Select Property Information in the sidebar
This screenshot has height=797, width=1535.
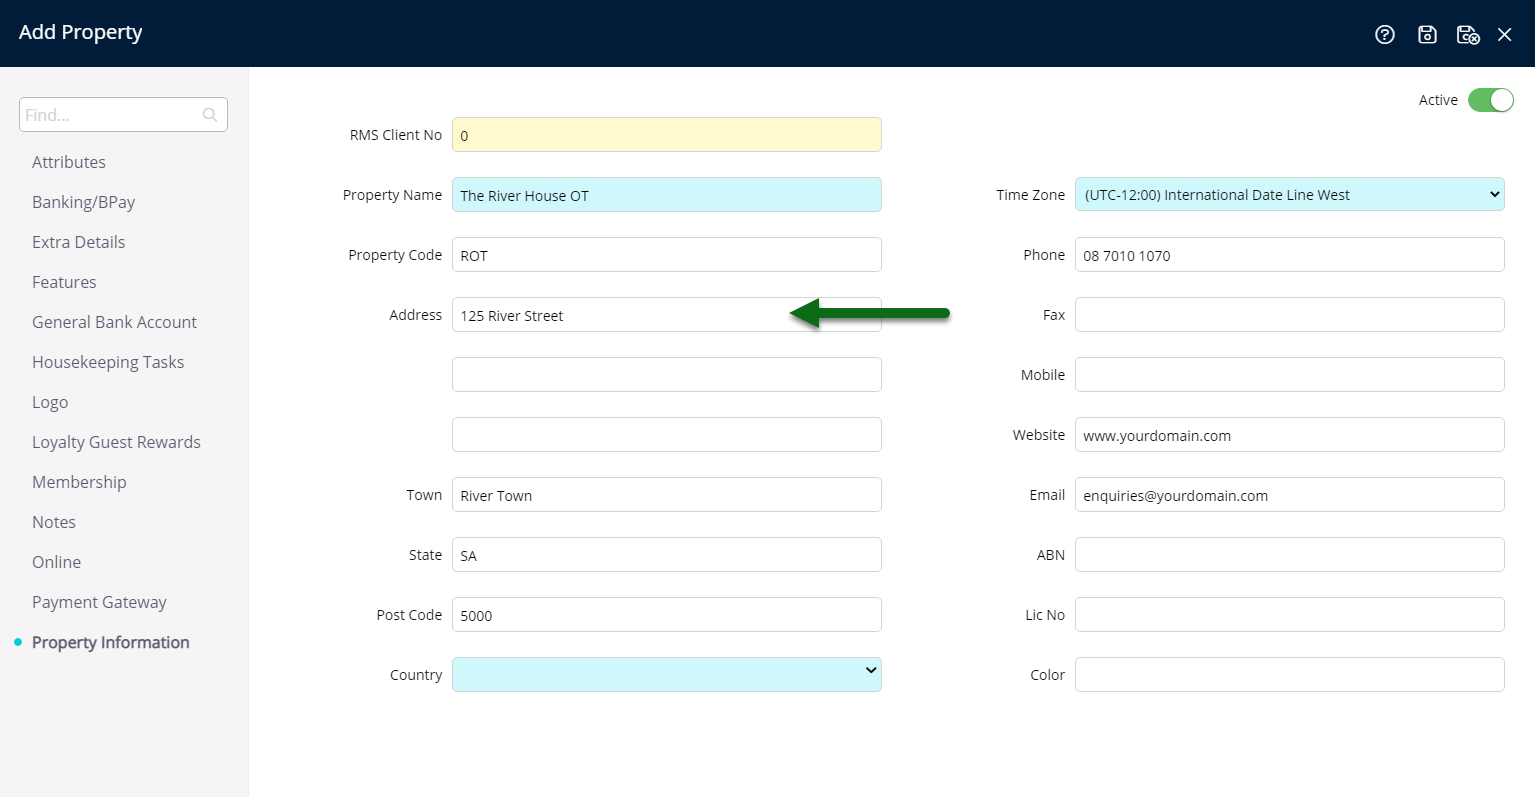click(x=111, y=641)
